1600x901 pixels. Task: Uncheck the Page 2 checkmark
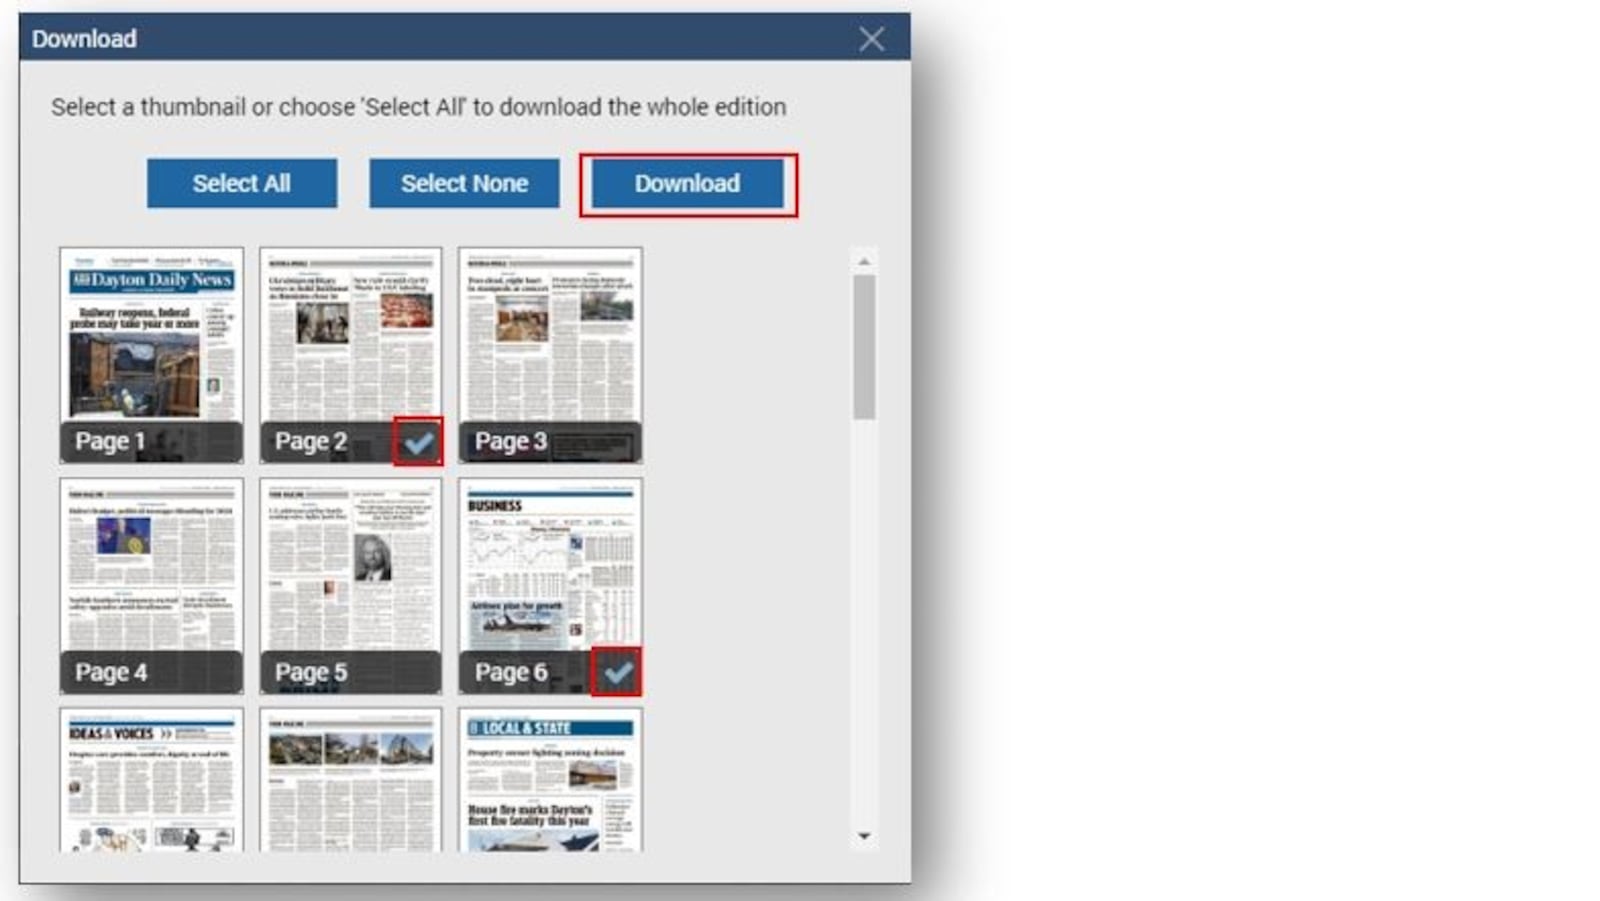click(418, 441)
